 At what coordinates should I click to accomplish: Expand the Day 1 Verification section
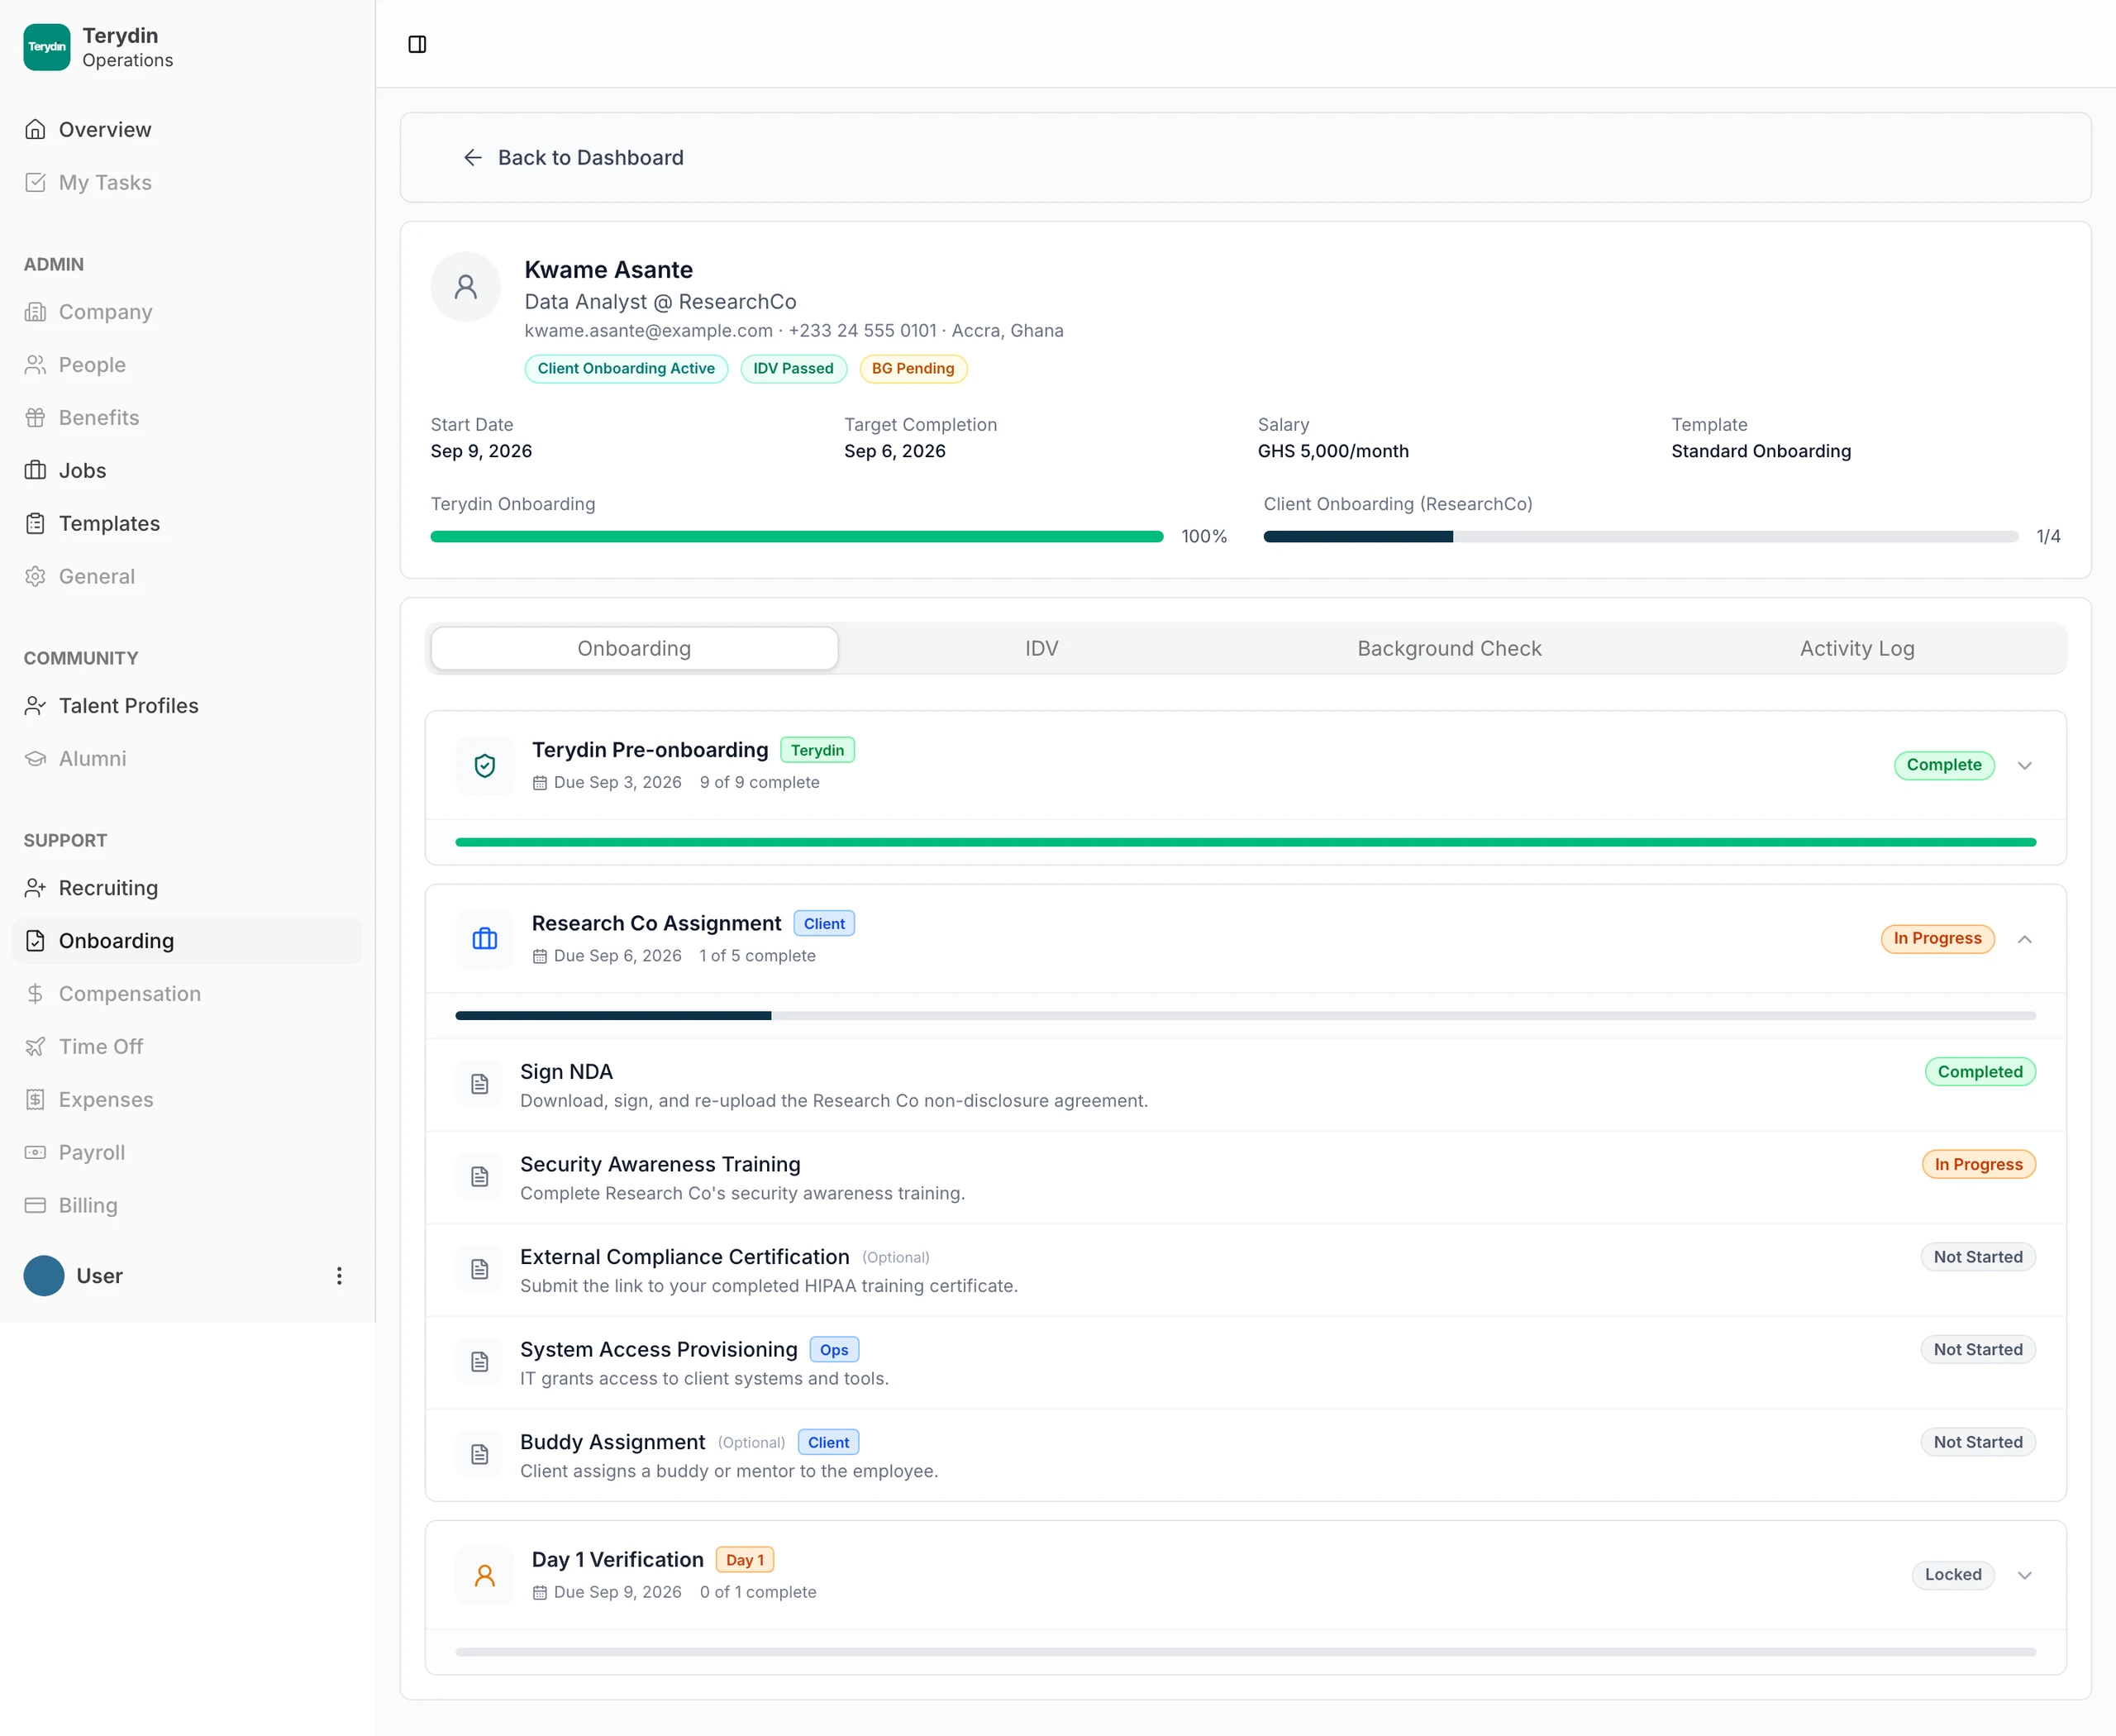(x=2025, y=1576)
